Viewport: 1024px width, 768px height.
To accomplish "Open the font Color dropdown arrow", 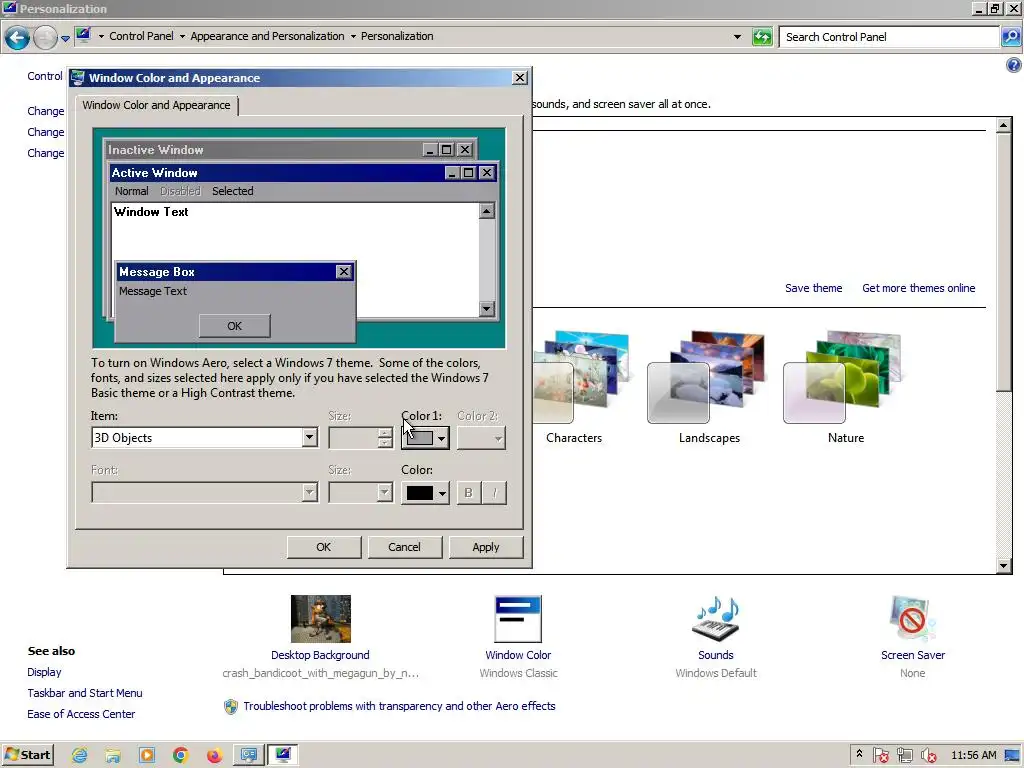I will [442, 493].
